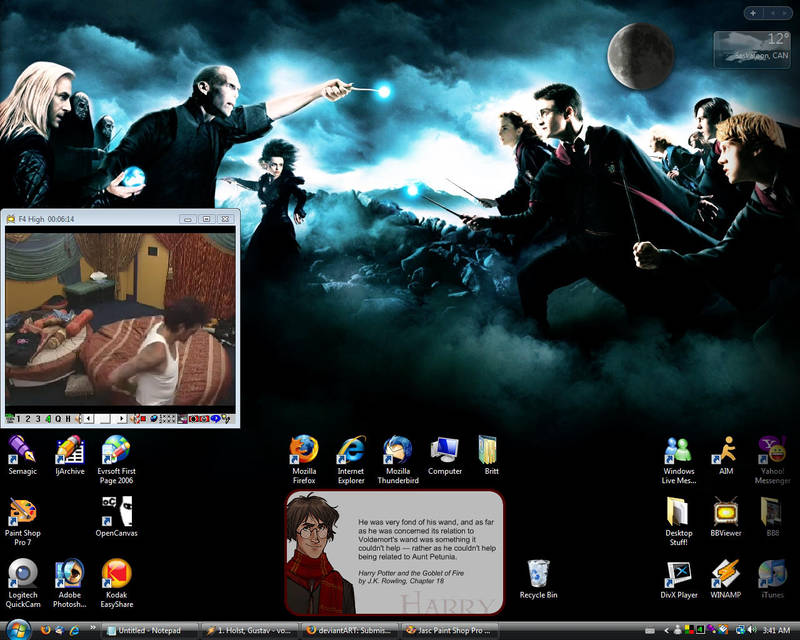The height and width of the screenshot is (640, 800).
Task: Expand the Quick Launch overflow chevron
Action: (92, 628)
